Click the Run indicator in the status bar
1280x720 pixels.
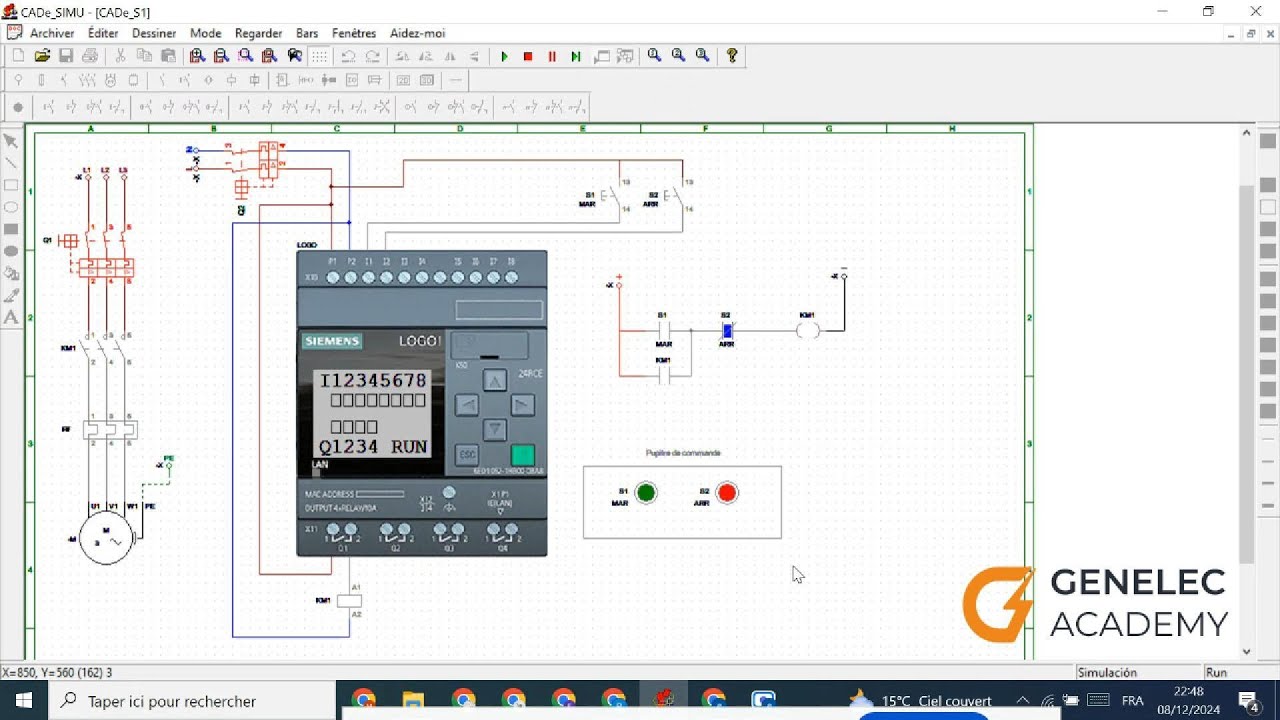point(1217,673)
